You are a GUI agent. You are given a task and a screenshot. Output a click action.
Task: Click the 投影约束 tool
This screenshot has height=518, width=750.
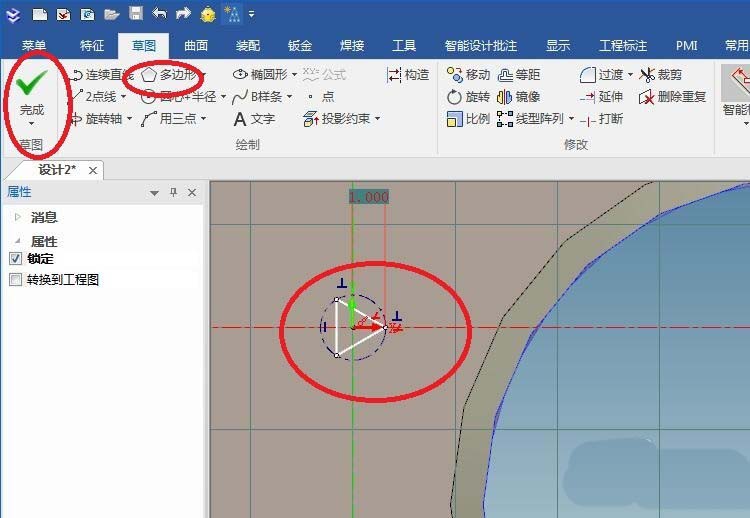[x=337, y=119]
